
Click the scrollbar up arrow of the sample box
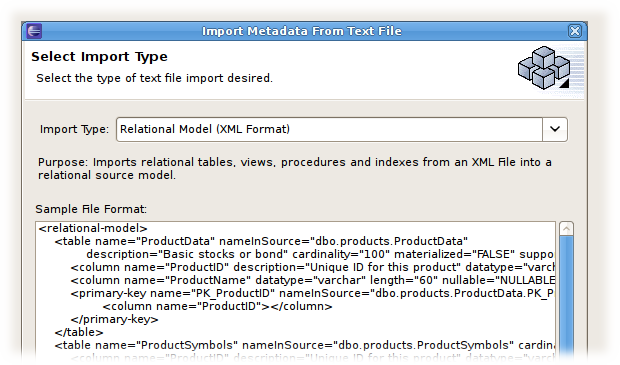[x=566, y=229]
